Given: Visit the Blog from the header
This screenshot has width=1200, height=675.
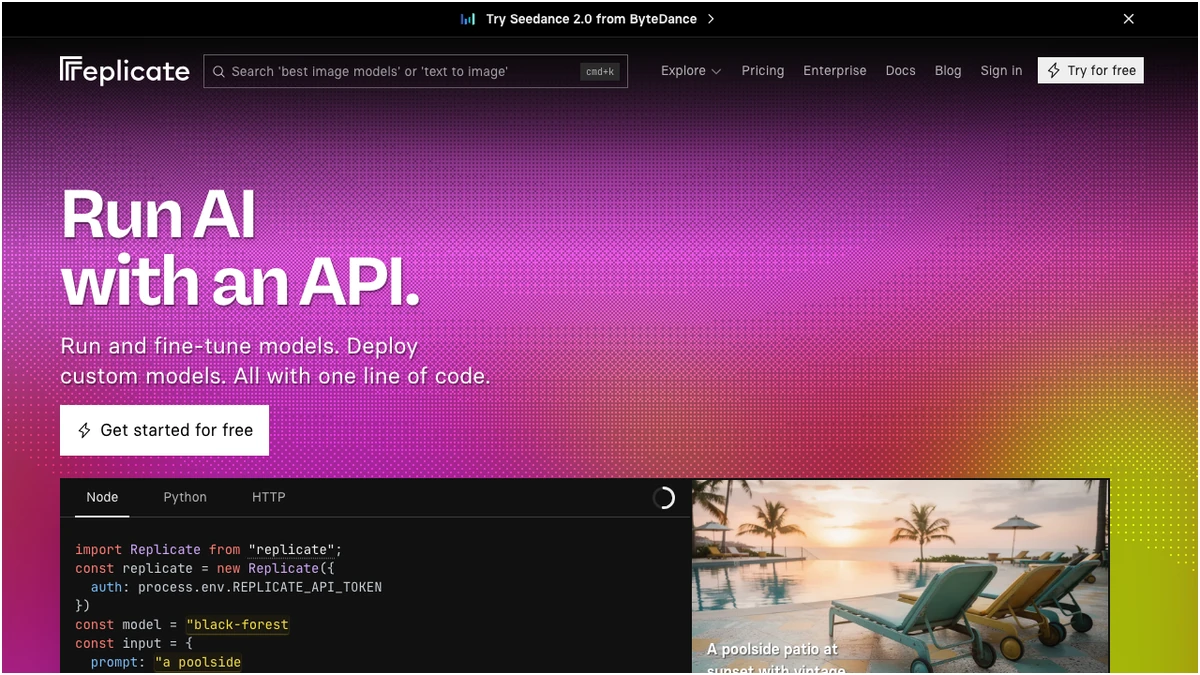Looking at the screenshot, I should [947, 71].
